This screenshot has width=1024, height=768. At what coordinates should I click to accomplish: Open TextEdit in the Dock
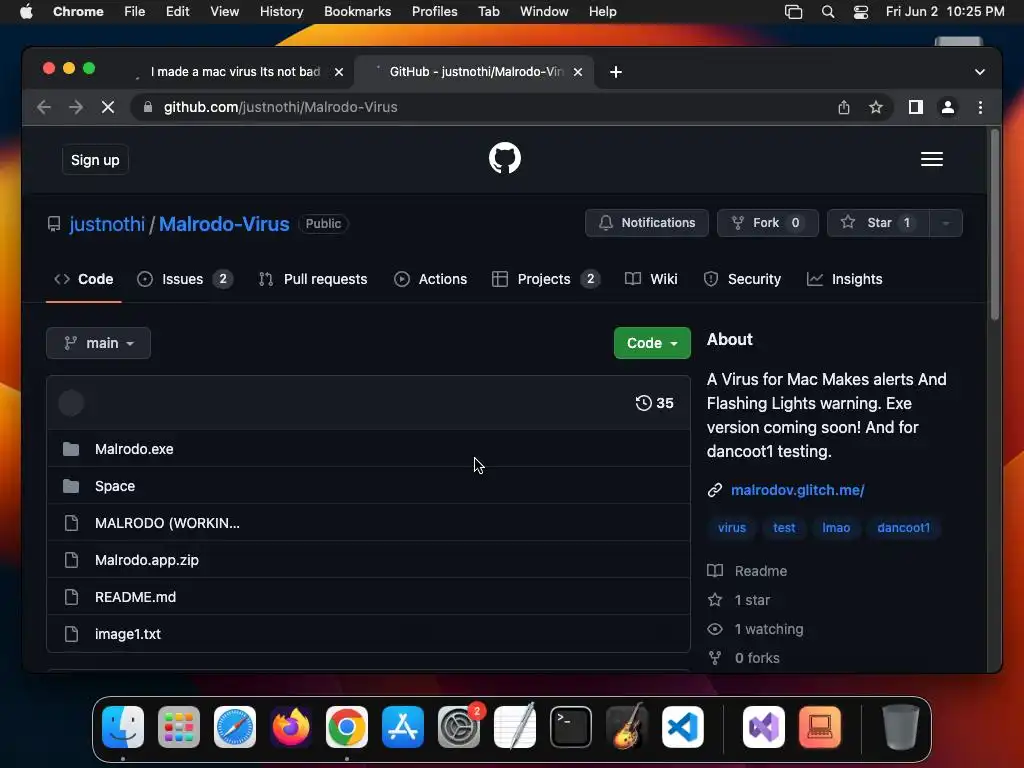[515, 727]
